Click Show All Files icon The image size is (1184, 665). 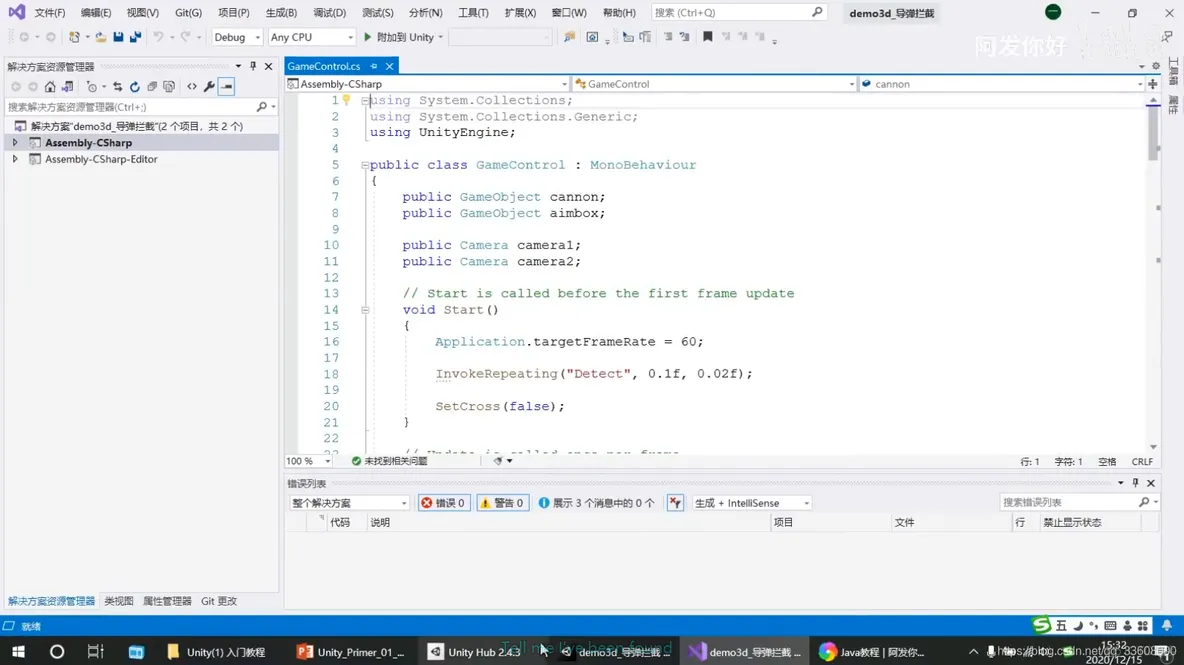tap(169, 87)
